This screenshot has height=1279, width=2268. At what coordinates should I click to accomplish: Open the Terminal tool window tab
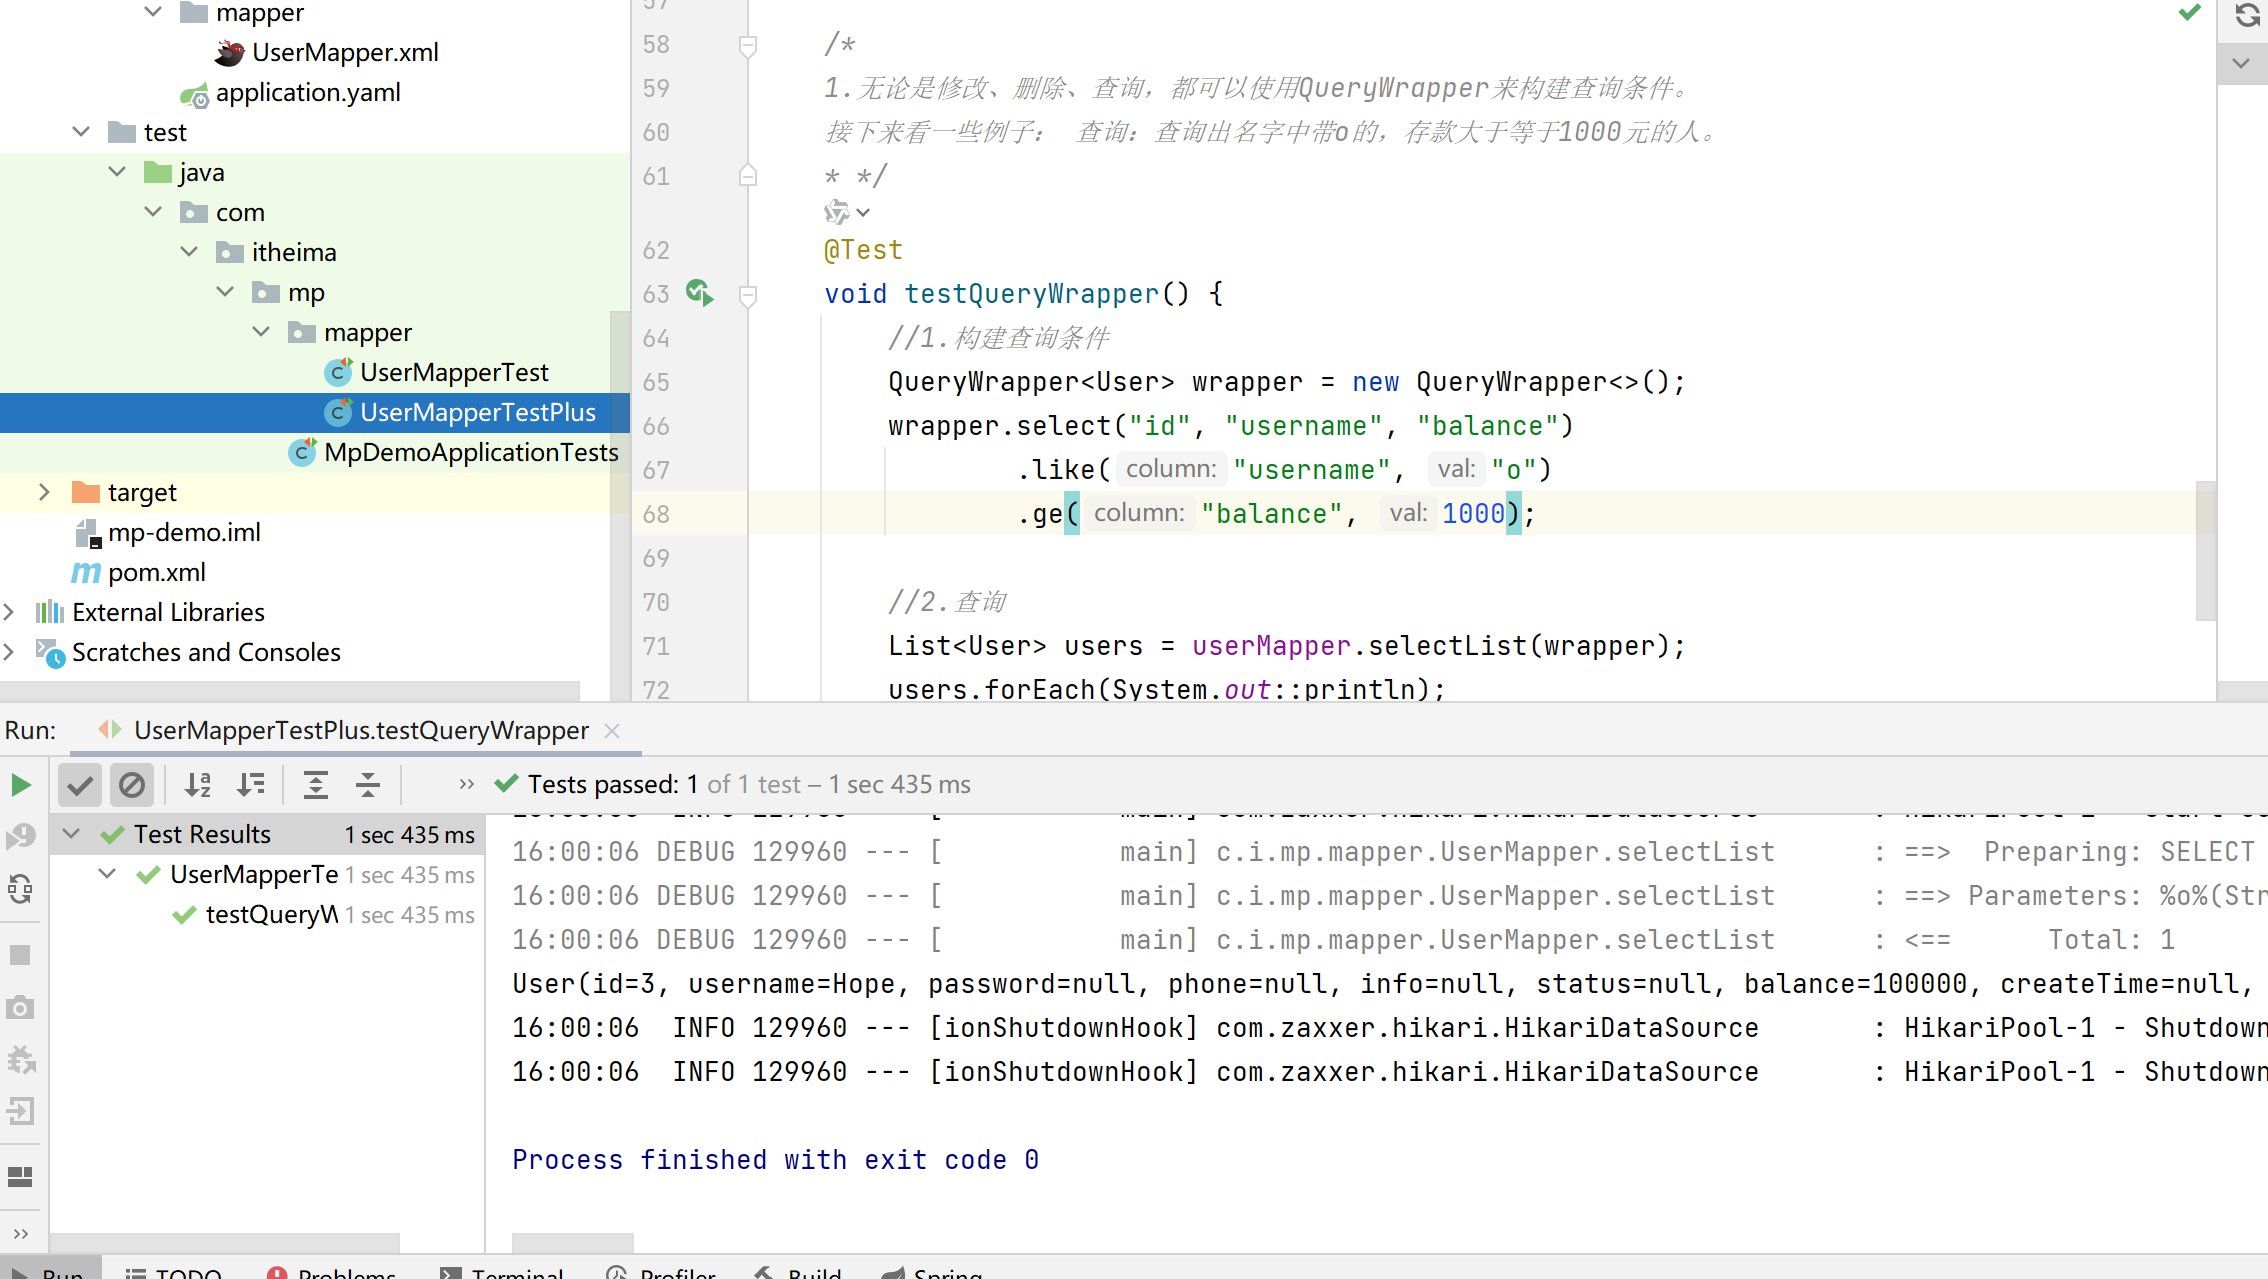pos(503,1272)
